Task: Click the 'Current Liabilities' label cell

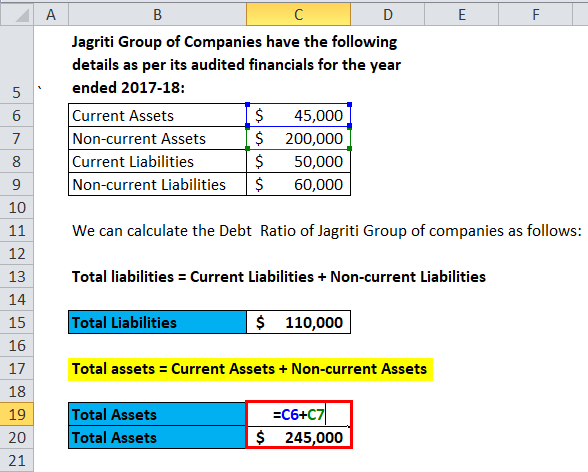Action: pyautogui.click(x=158, y=161)
